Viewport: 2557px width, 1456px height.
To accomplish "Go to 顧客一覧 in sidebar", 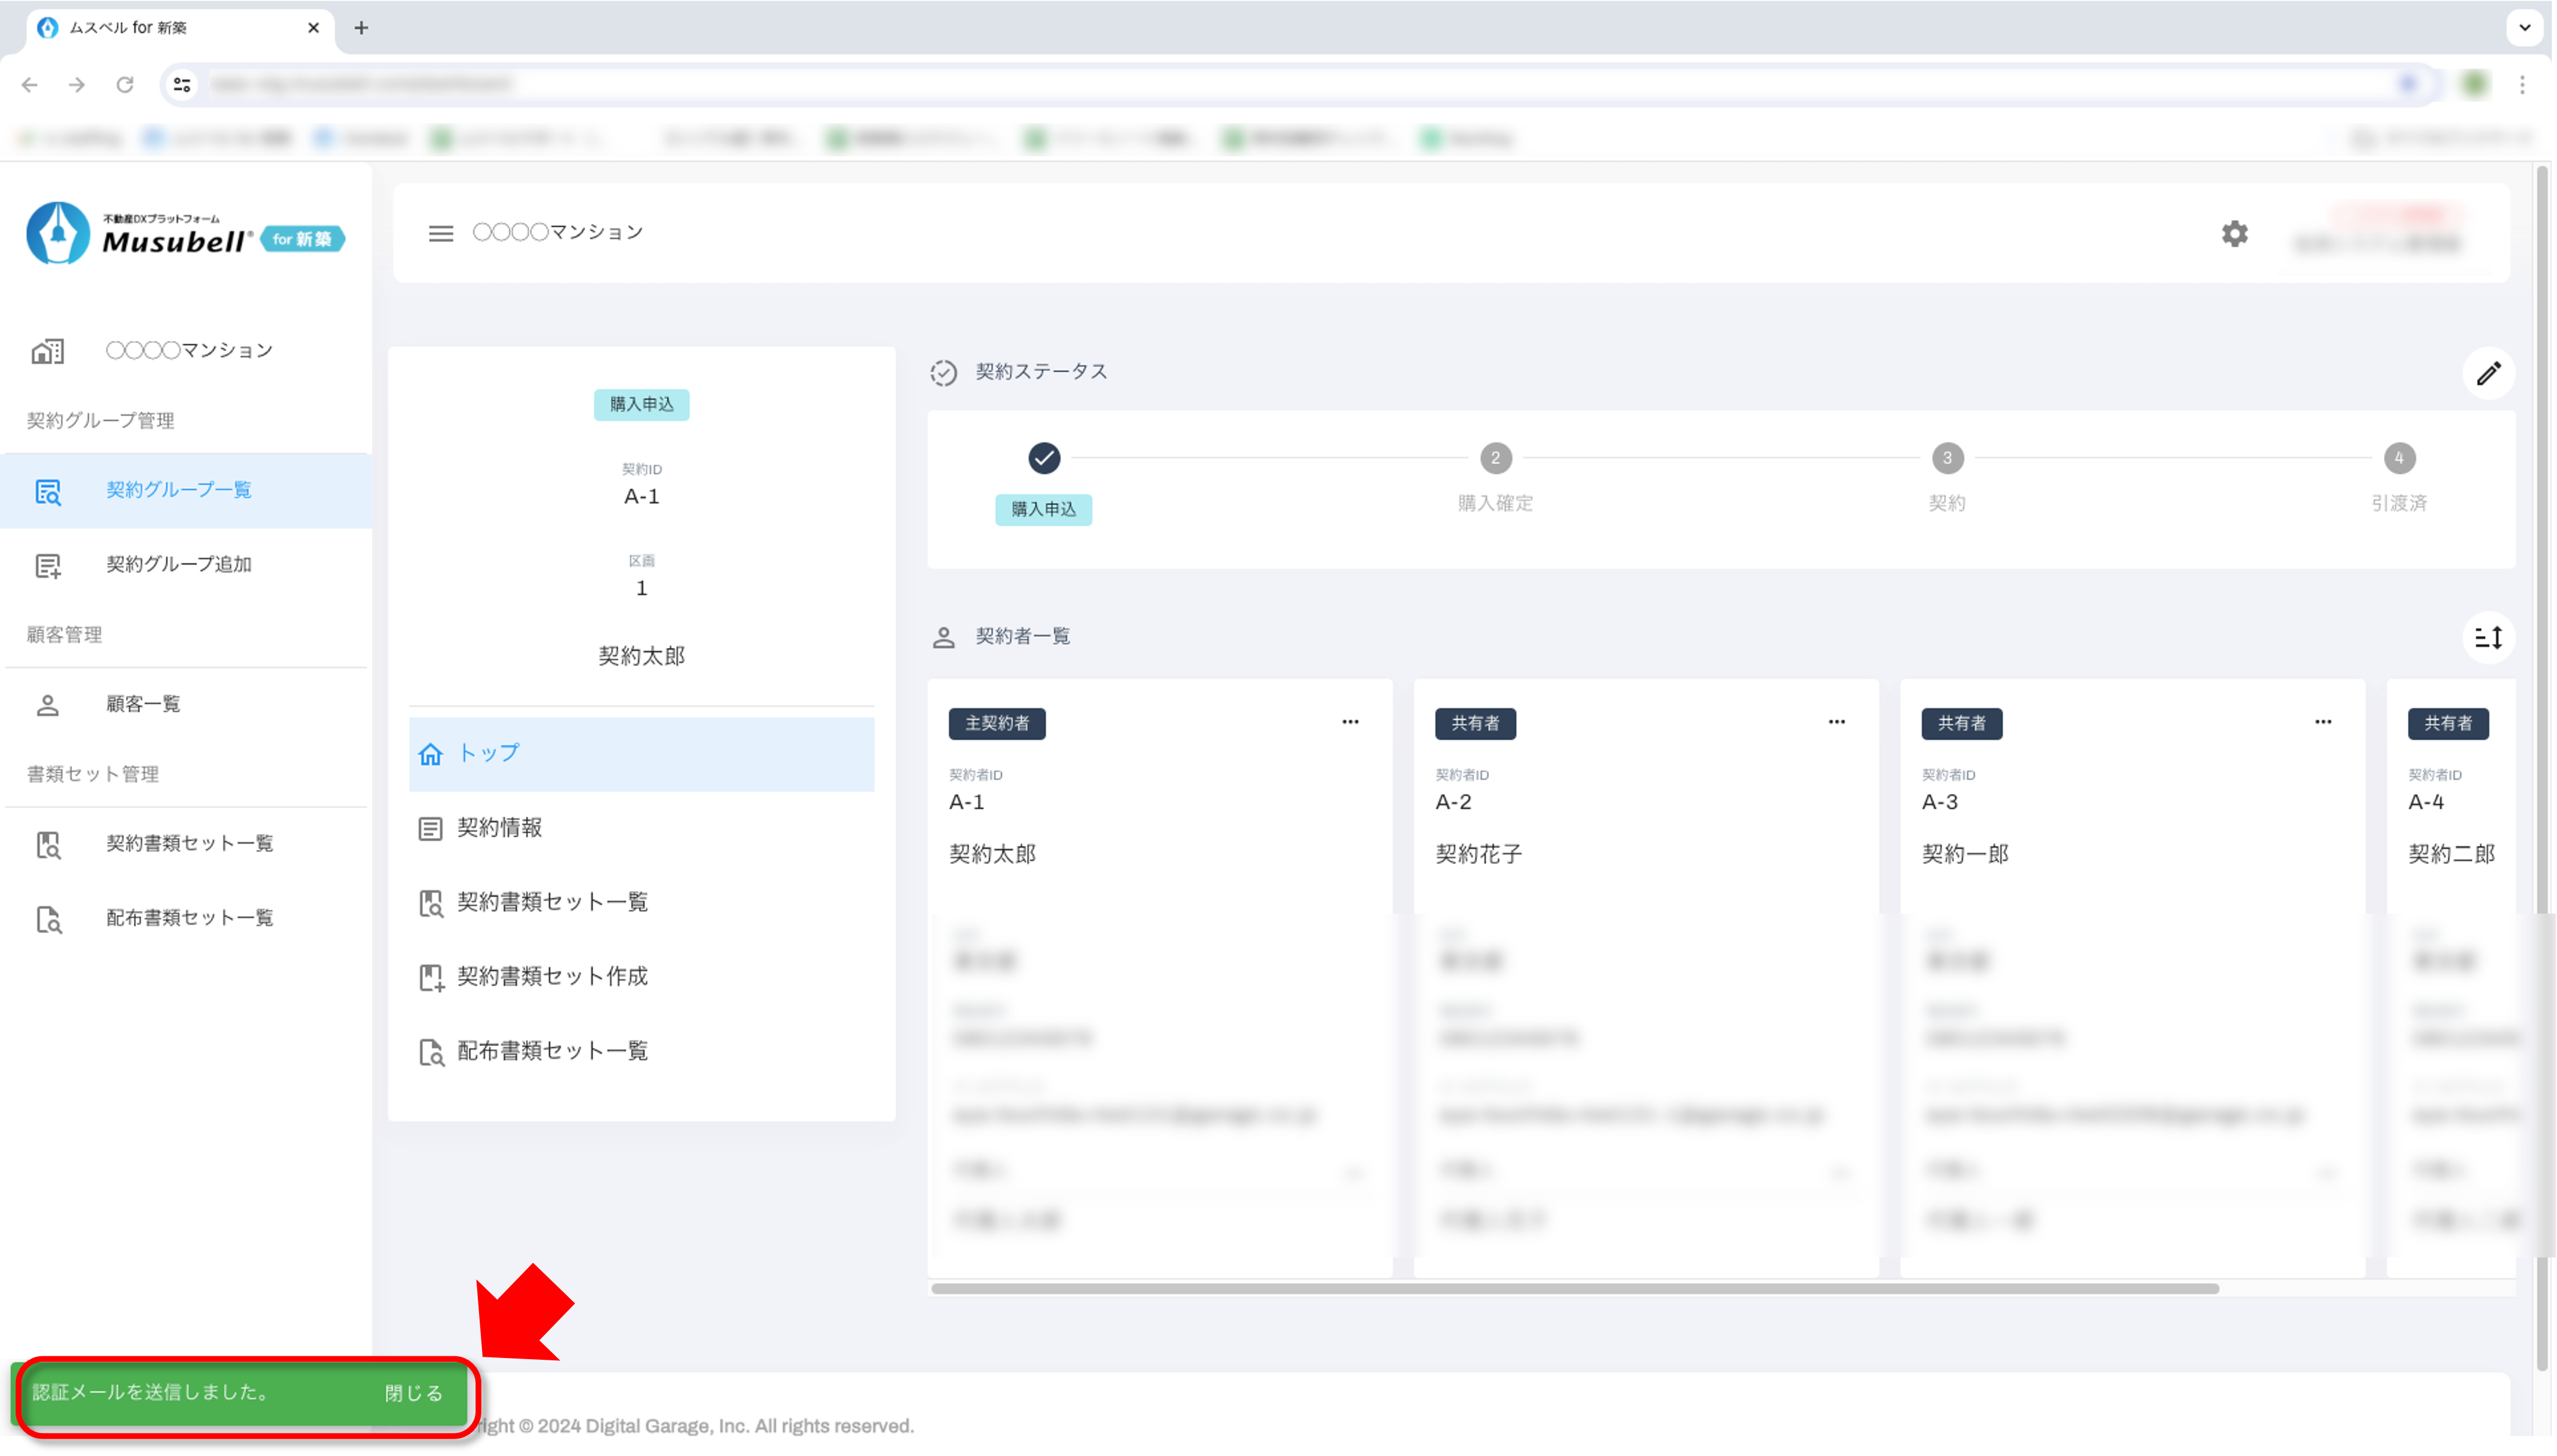I will click(x=143, y=704).
